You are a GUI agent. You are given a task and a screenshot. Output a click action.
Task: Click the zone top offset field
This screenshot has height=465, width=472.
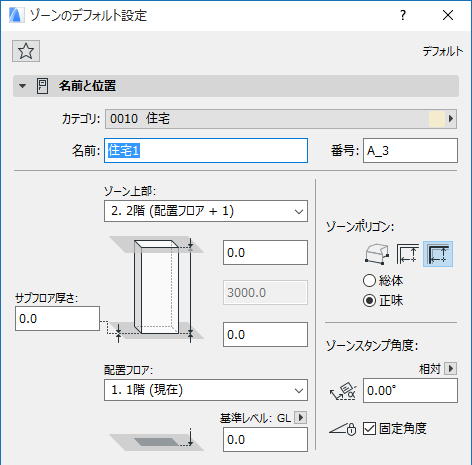coord(265,253)
